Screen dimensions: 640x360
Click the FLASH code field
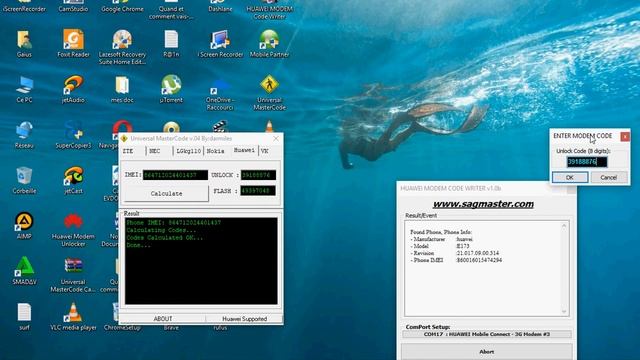258,191
